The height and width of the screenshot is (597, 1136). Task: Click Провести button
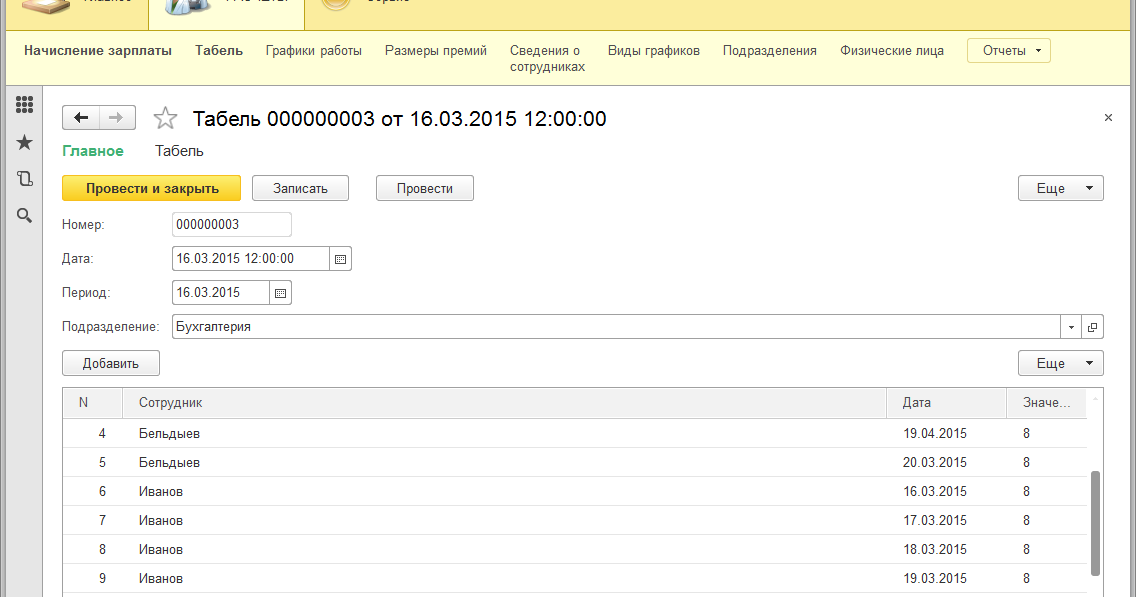pyautogui.click(x=425, y=188)
